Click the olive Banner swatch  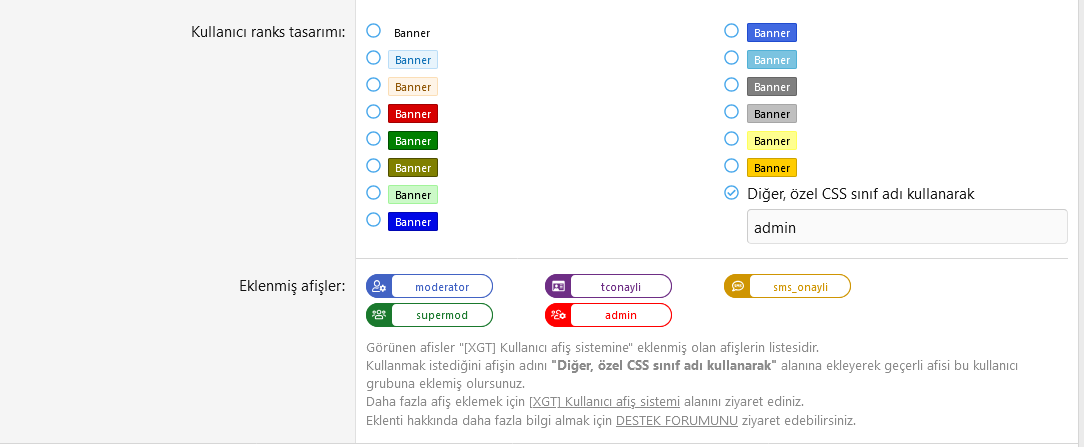coord(412,168)
